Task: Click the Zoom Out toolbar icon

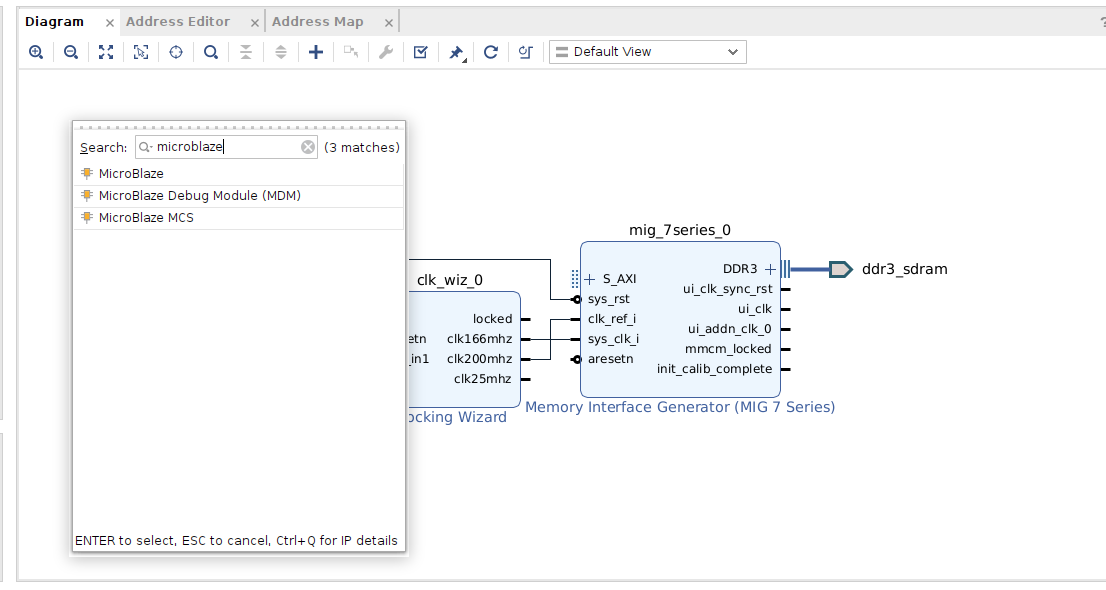Action: point(71,52)
